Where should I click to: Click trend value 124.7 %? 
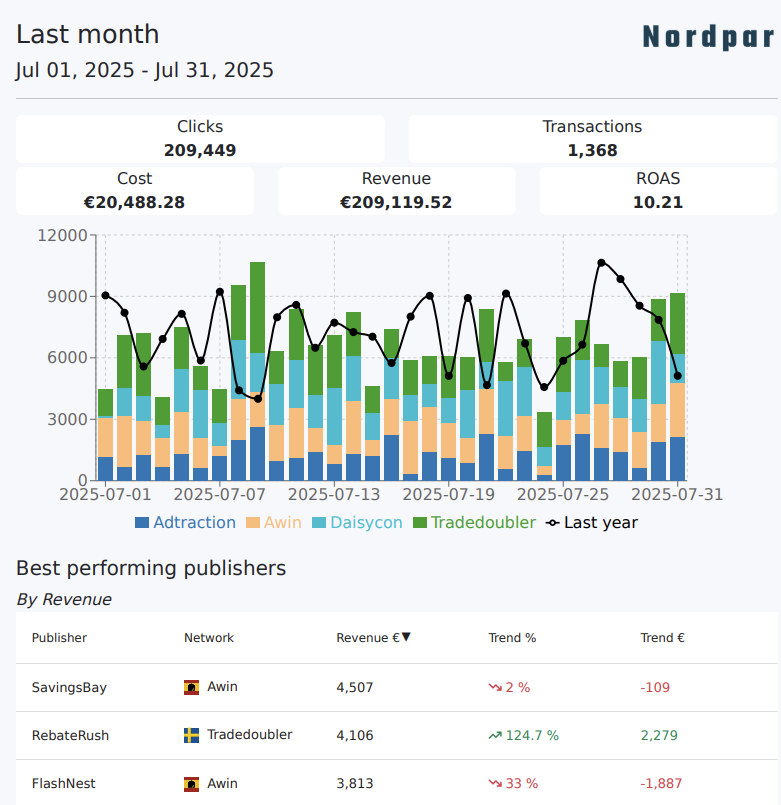532,735
